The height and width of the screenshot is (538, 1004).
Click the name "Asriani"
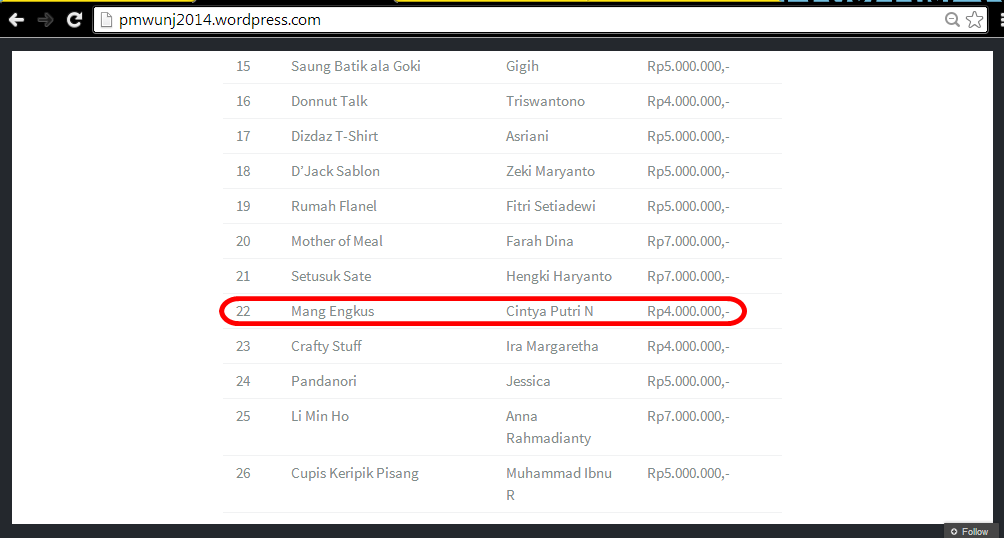(527, 136)
